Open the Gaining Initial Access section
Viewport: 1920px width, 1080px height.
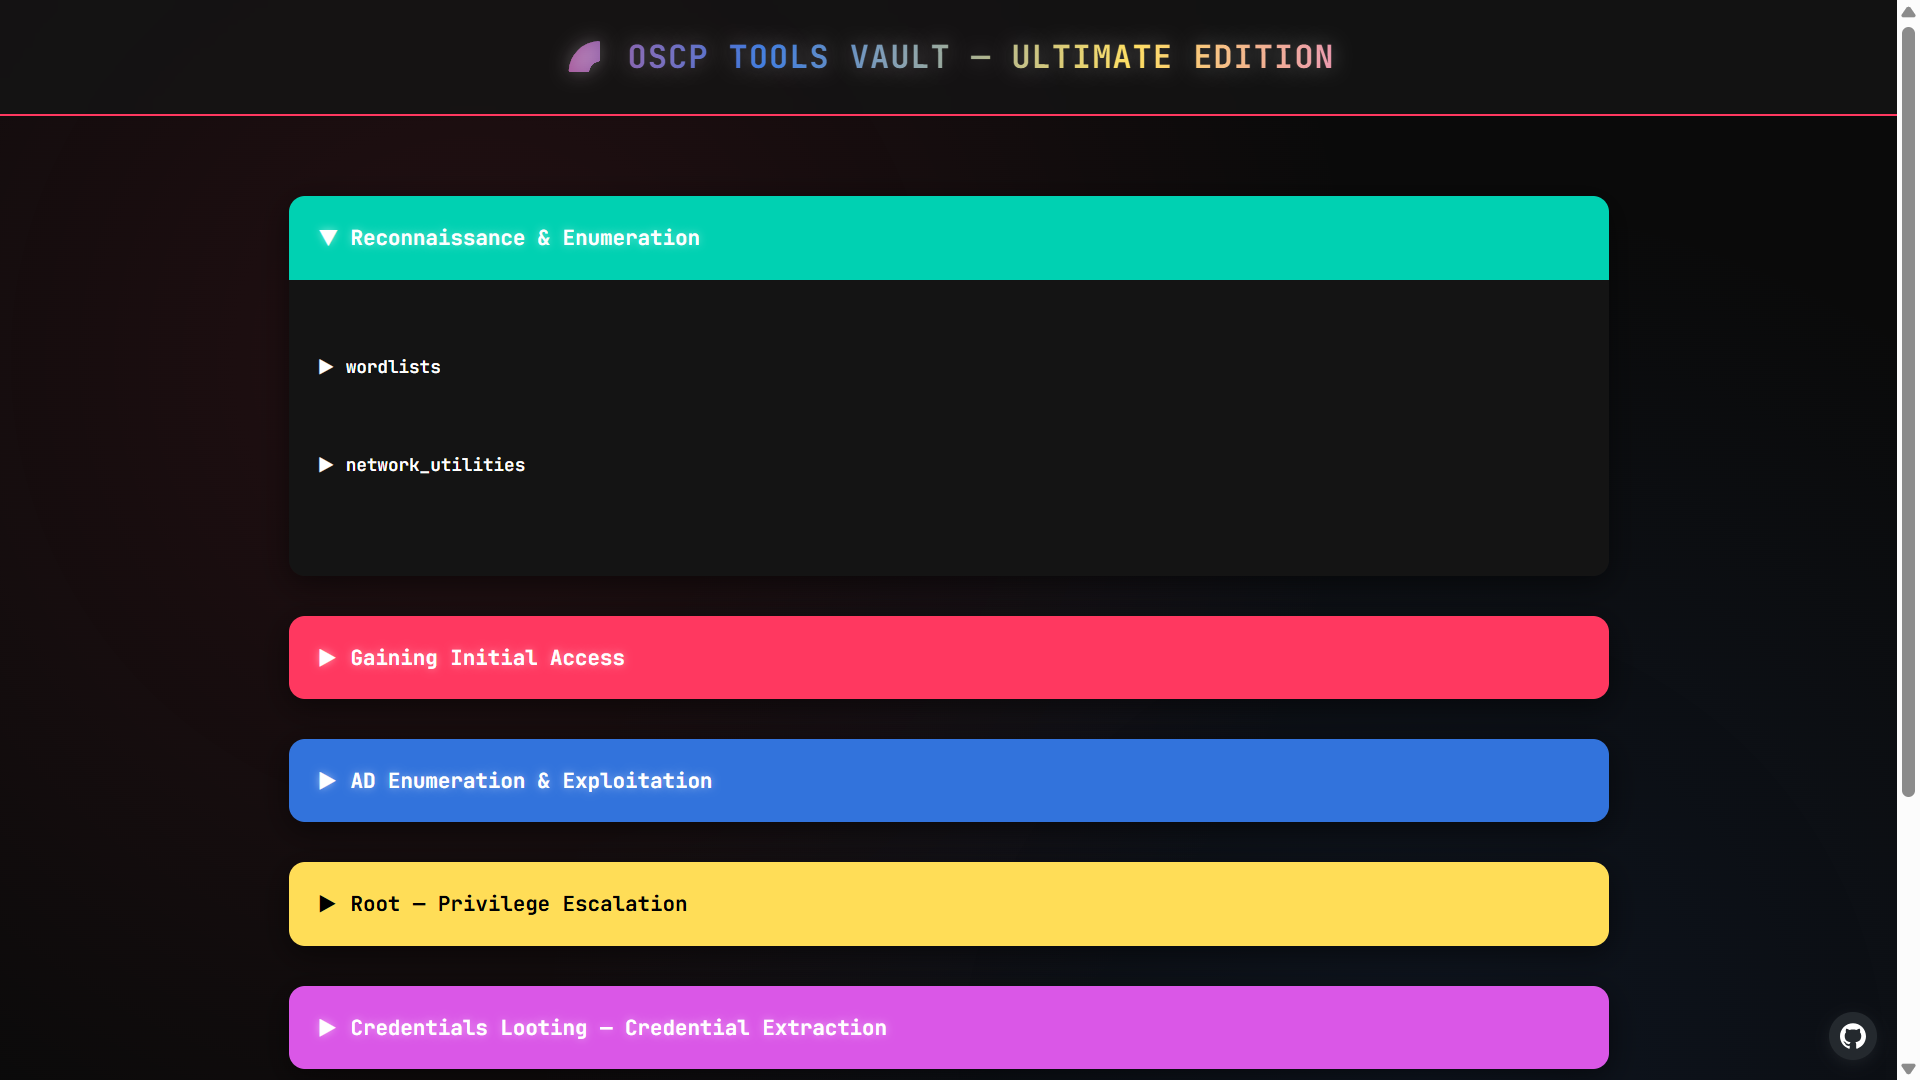click(487, 658)
